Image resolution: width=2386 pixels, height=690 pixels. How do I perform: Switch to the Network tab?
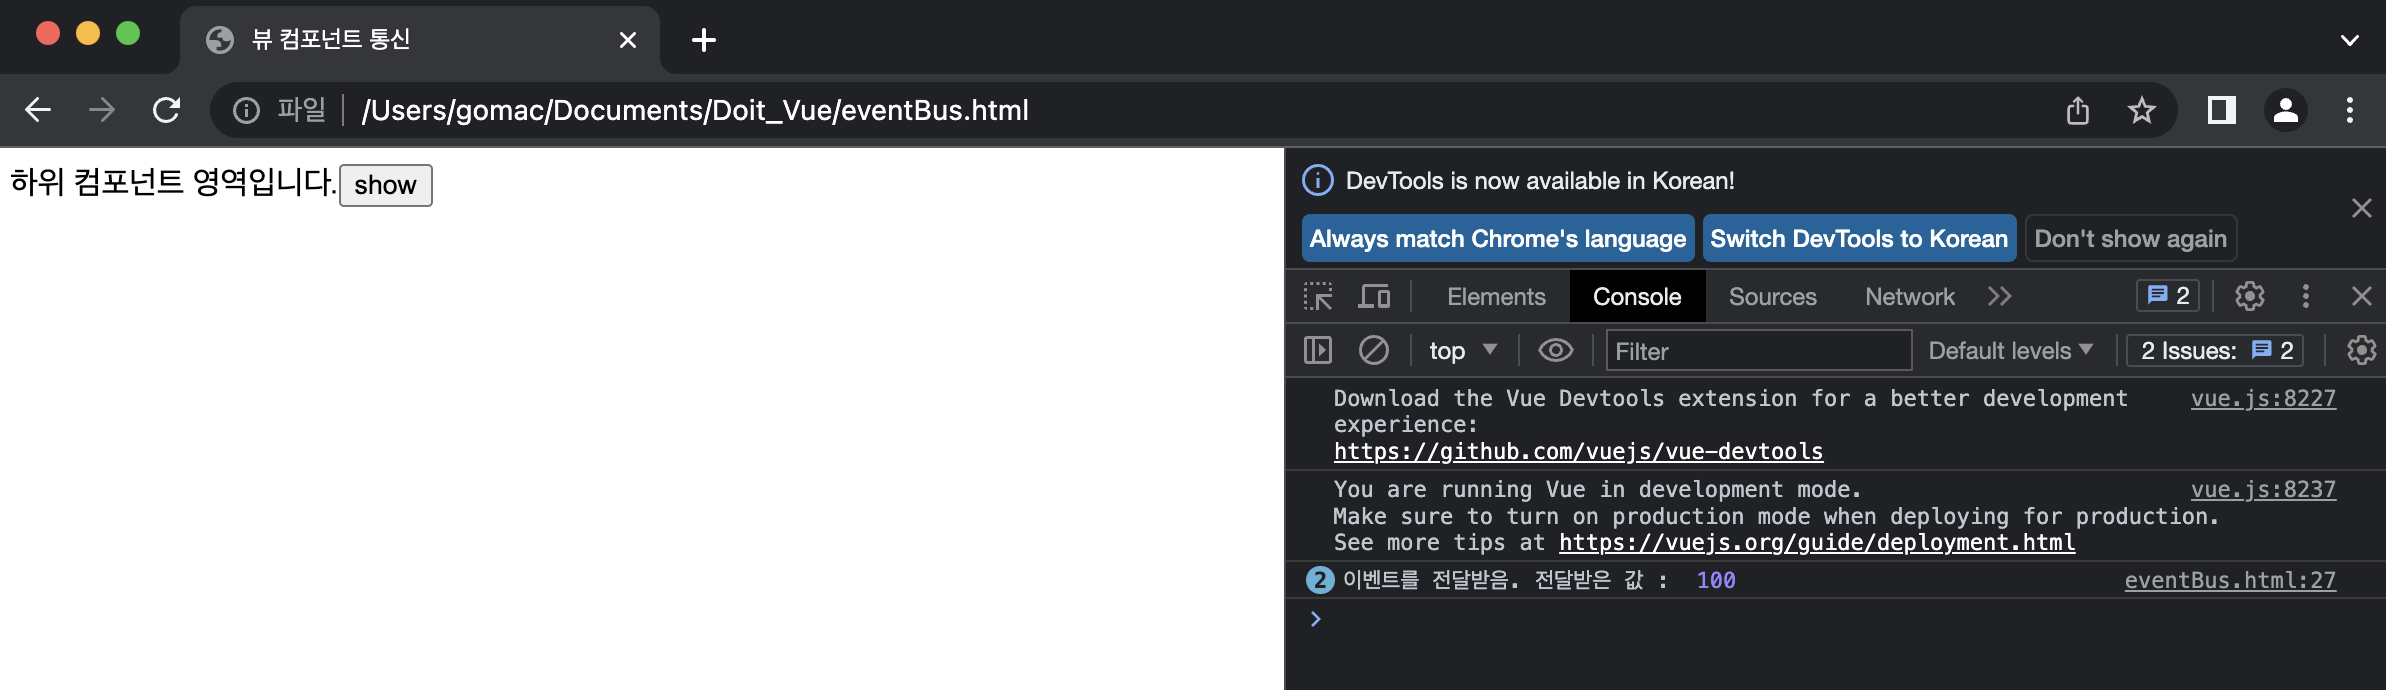tap(1910, 296)
